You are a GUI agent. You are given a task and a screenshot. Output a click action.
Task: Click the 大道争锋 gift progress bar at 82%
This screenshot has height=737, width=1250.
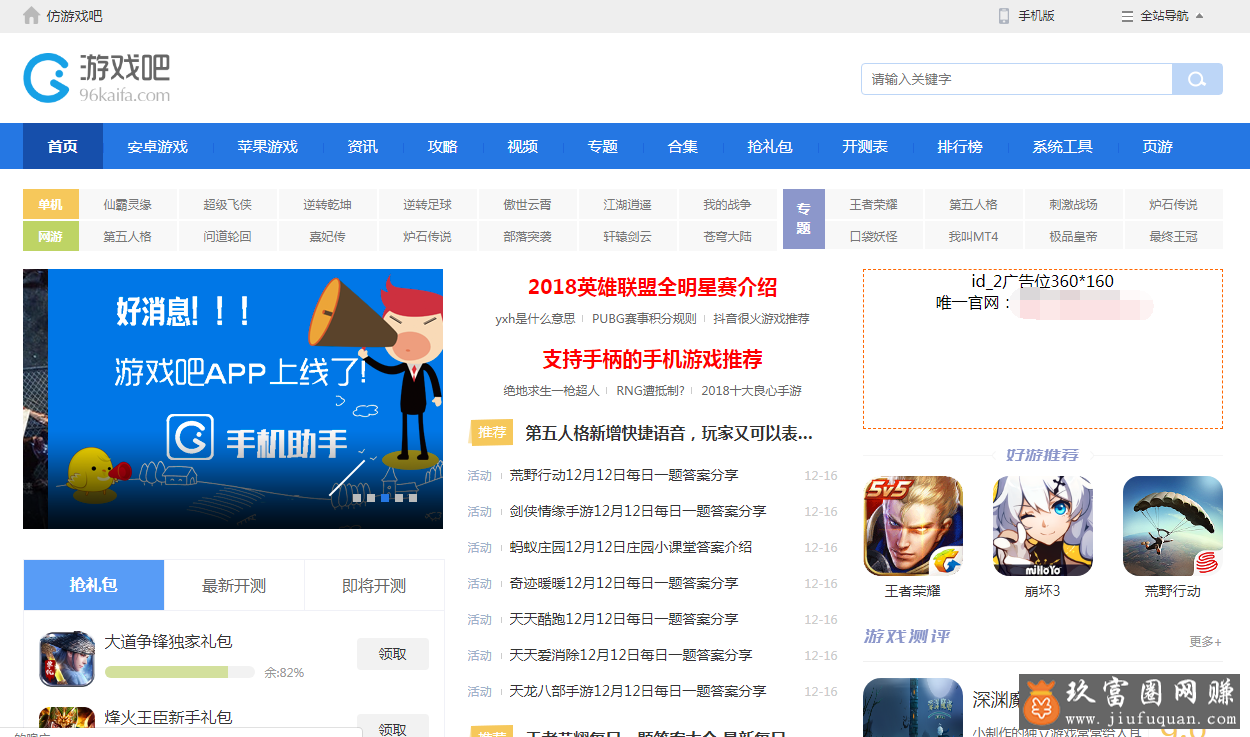(180, 672)
